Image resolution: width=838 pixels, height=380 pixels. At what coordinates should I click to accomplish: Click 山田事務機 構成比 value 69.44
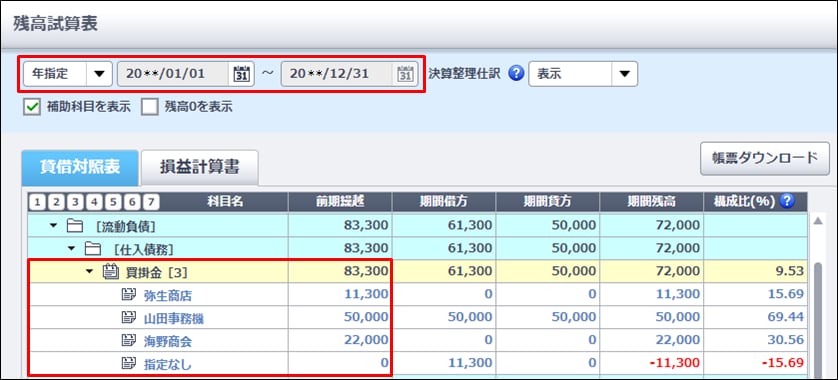click(x=785, y=317)
